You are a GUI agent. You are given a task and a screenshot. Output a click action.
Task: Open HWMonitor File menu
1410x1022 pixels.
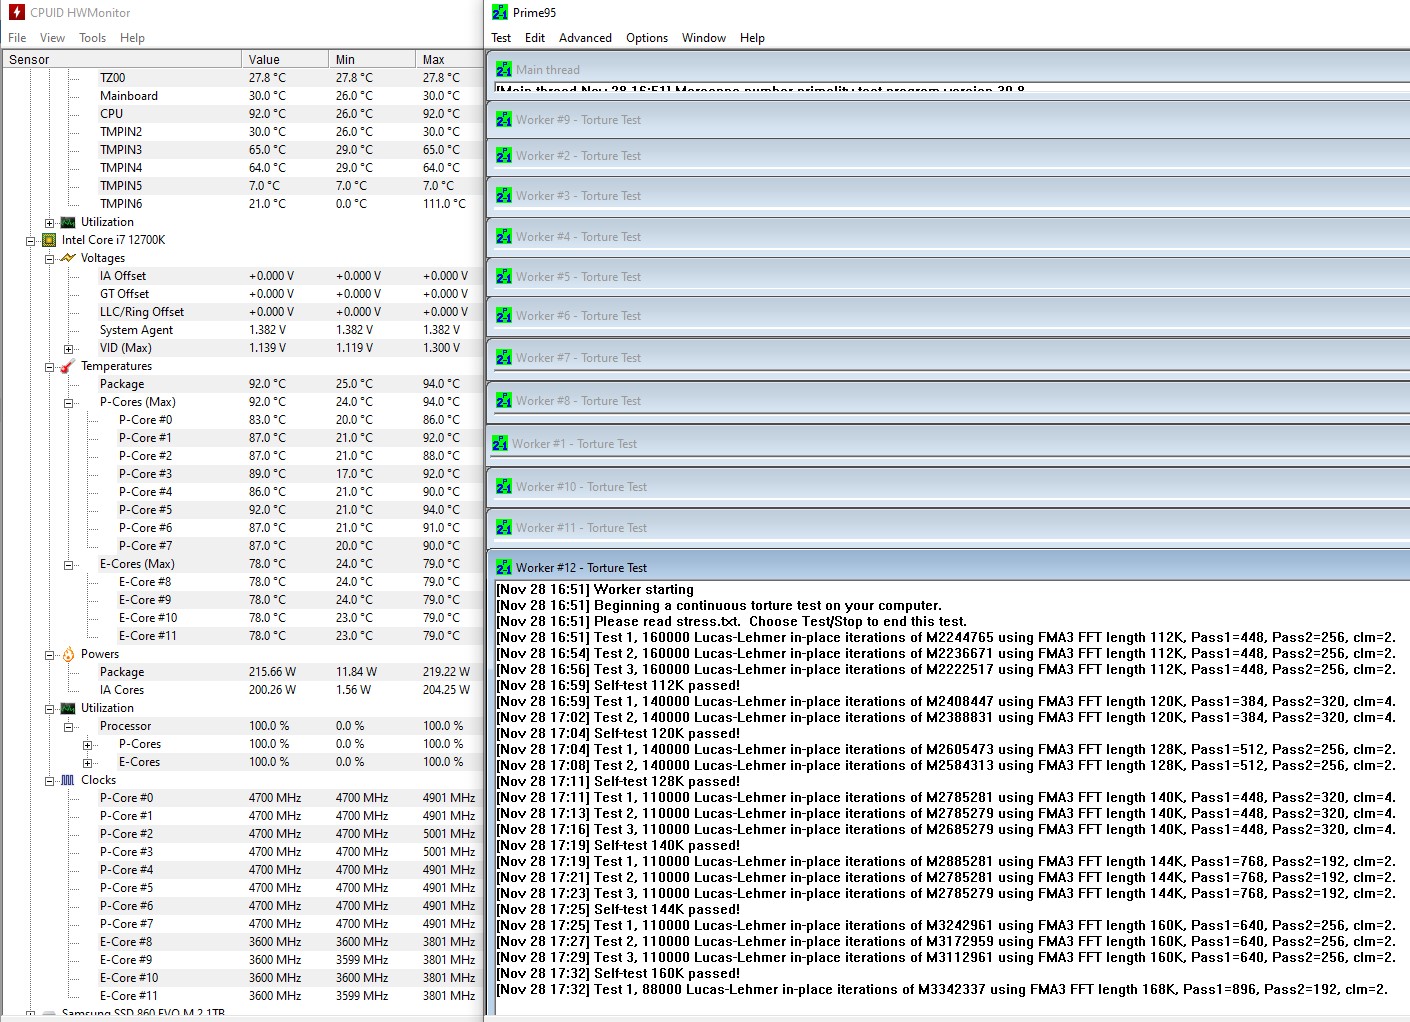tap(17, 38)
